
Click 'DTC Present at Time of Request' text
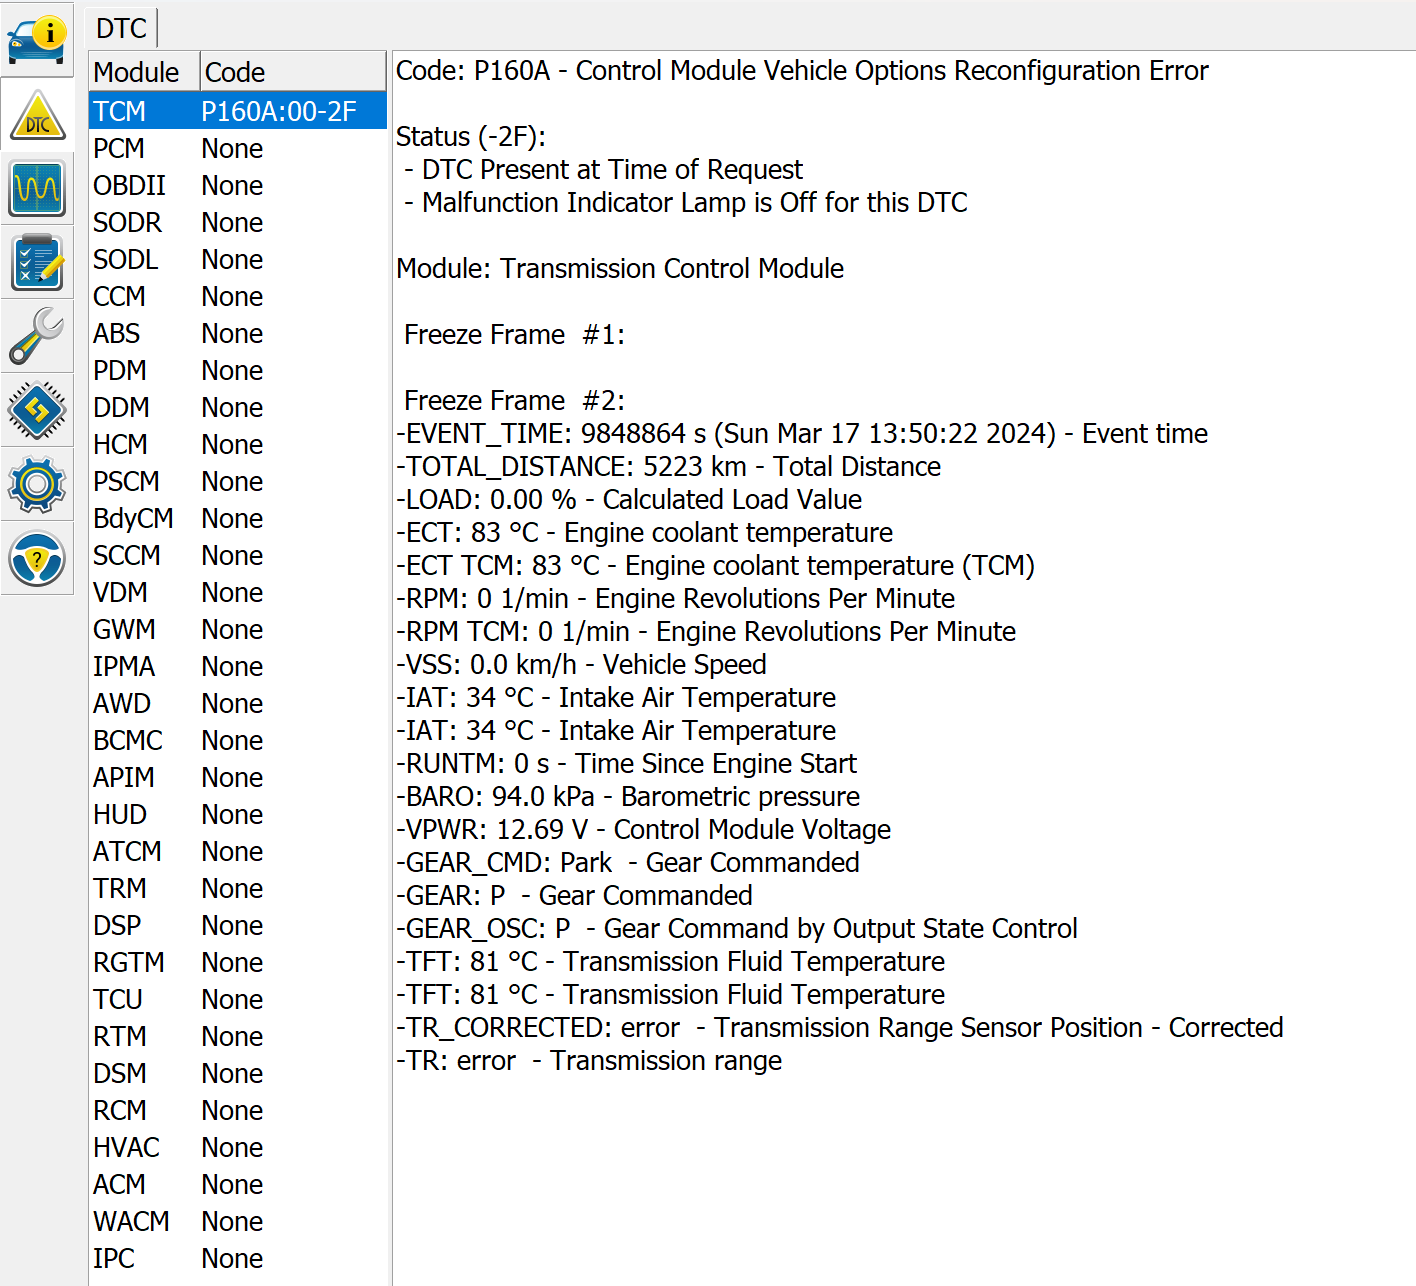[x=612, y=170]
